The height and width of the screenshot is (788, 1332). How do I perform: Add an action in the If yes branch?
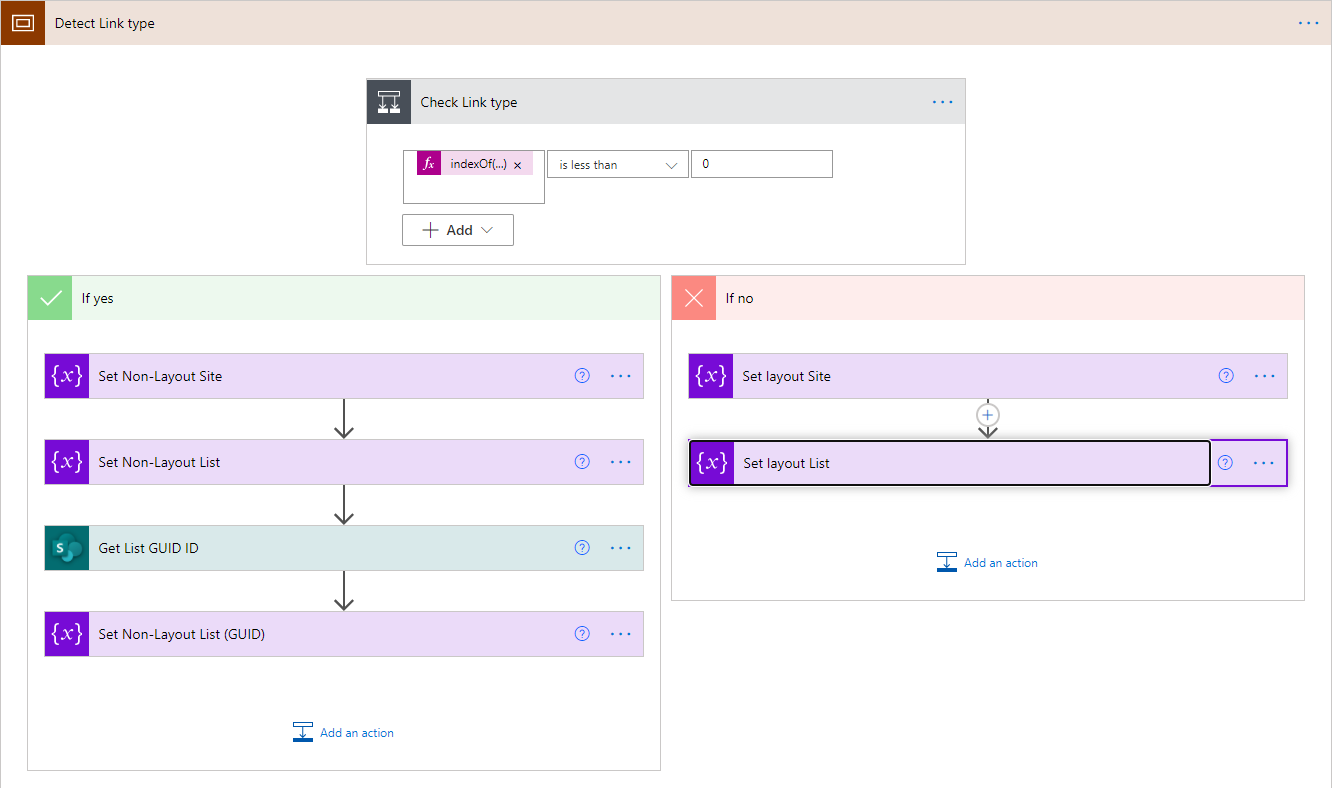click(344, 733)
